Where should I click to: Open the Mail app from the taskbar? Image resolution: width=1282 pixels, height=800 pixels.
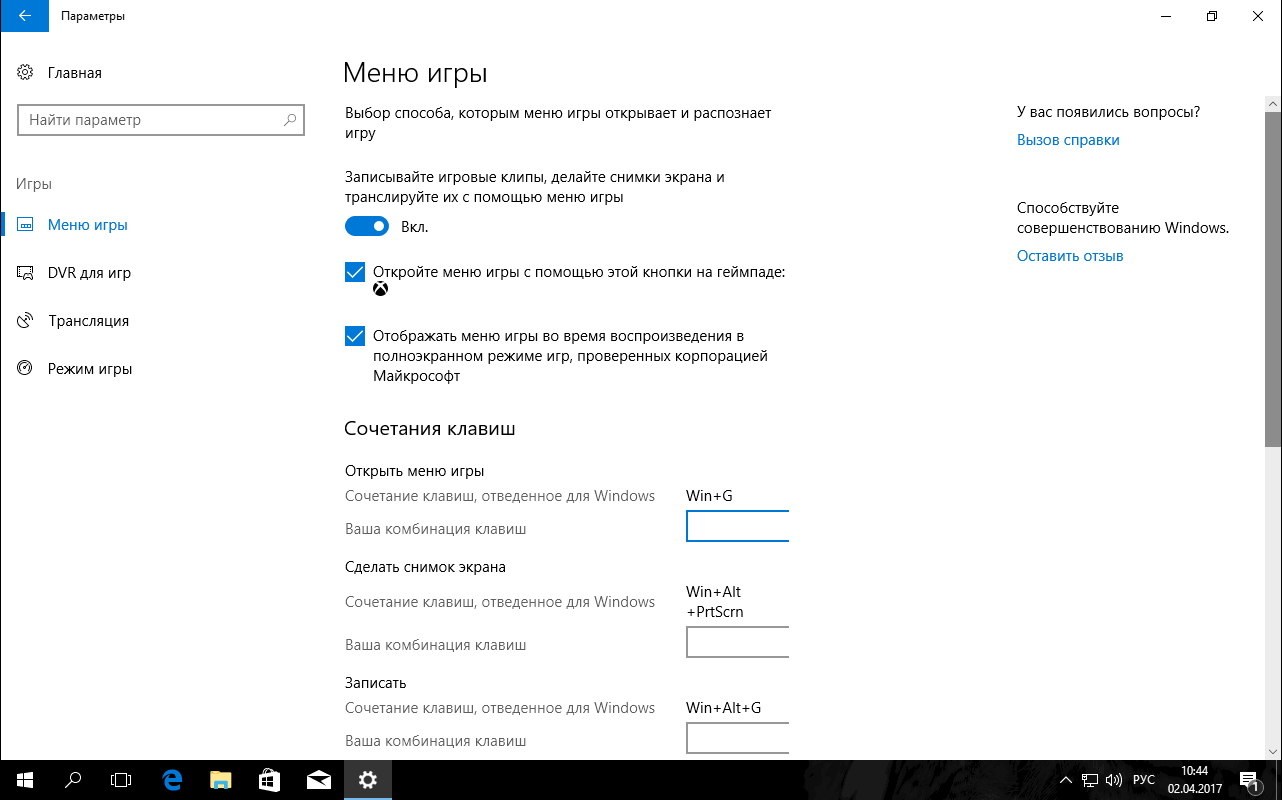[x=319, y=780]
